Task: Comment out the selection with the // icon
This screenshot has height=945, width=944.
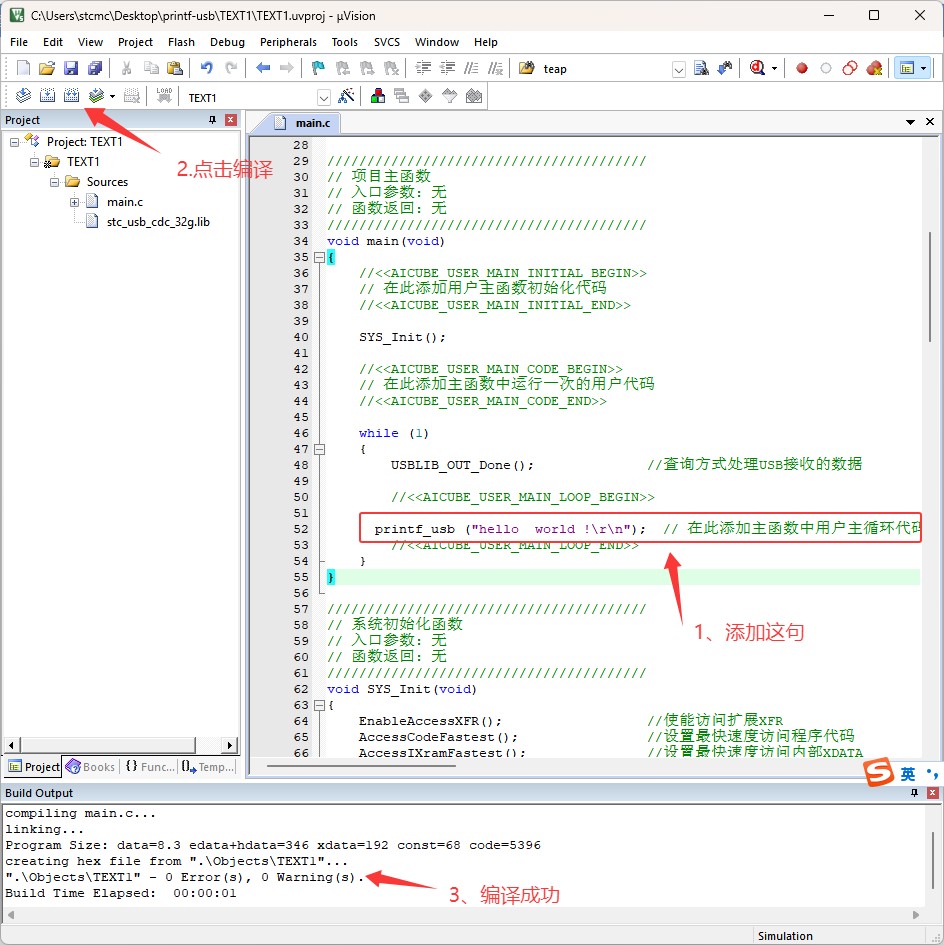Action: pos(471,68)
